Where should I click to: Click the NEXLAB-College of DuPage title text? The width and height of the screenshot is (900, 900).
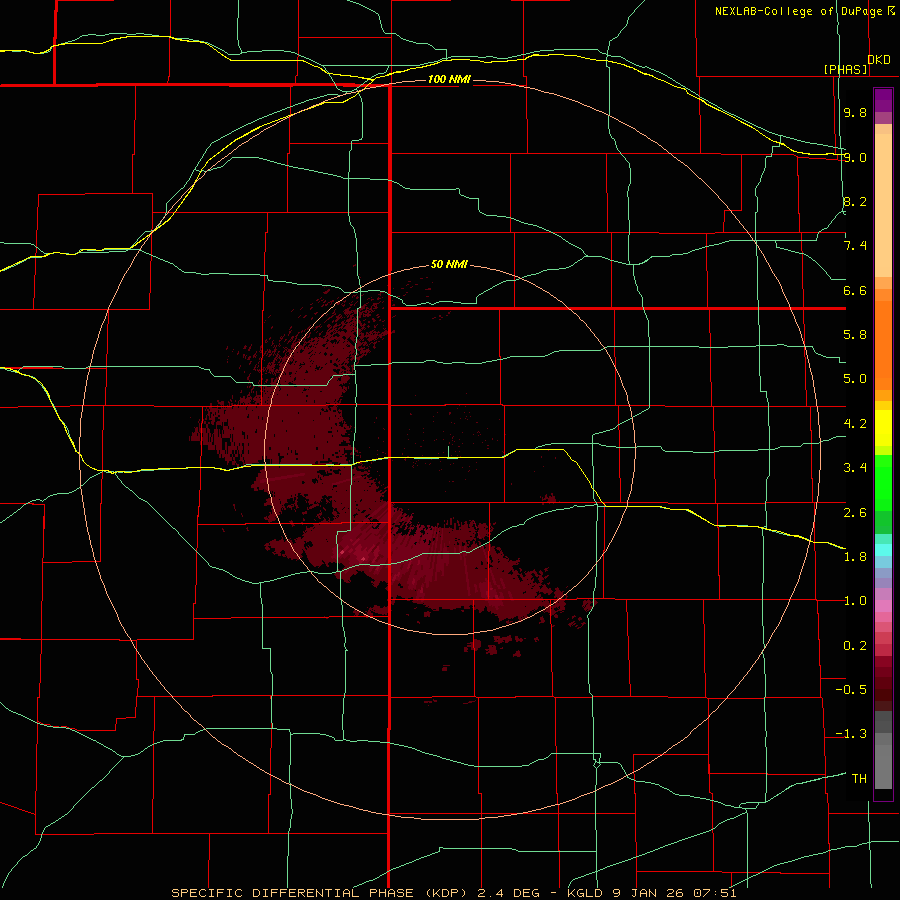(x=798, y=11)
